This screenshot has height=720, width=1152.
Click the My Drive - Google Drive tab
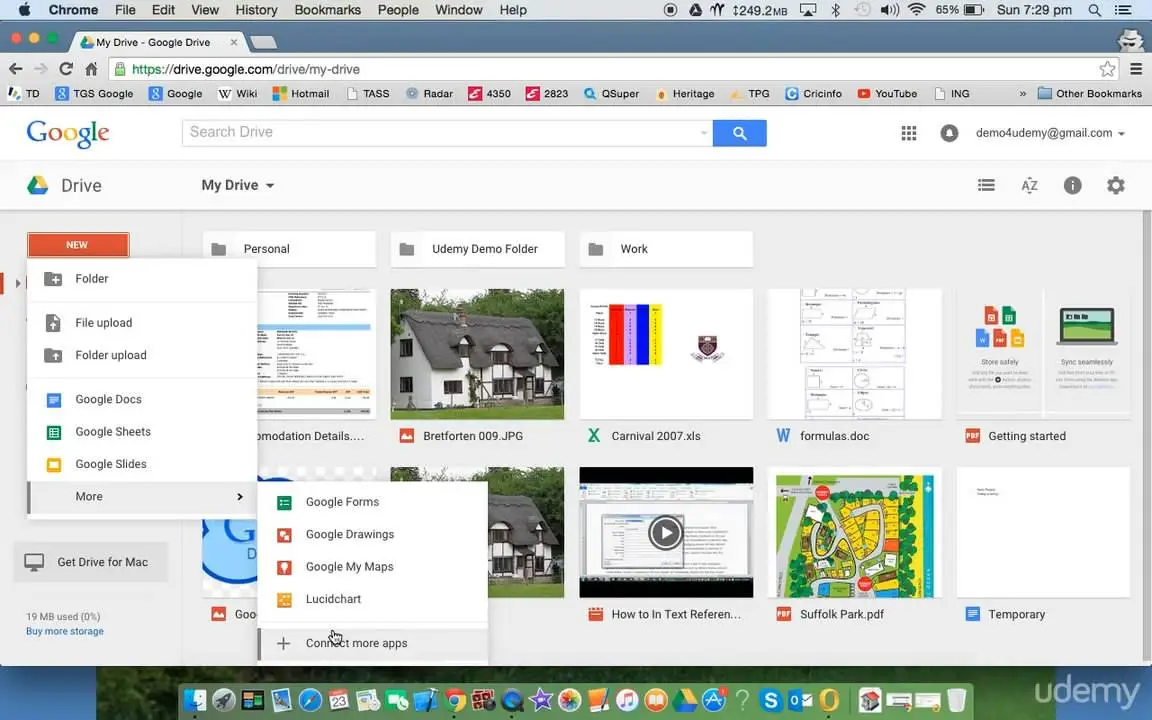[158, 42]
